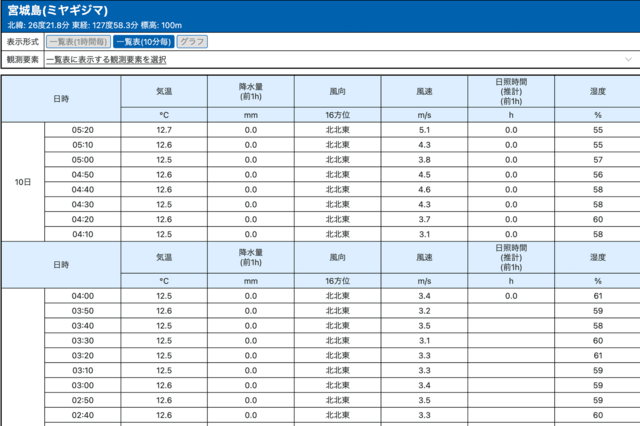
Task: Select the 一覧表(10分毎) view button
Action: tap(144, 42)
